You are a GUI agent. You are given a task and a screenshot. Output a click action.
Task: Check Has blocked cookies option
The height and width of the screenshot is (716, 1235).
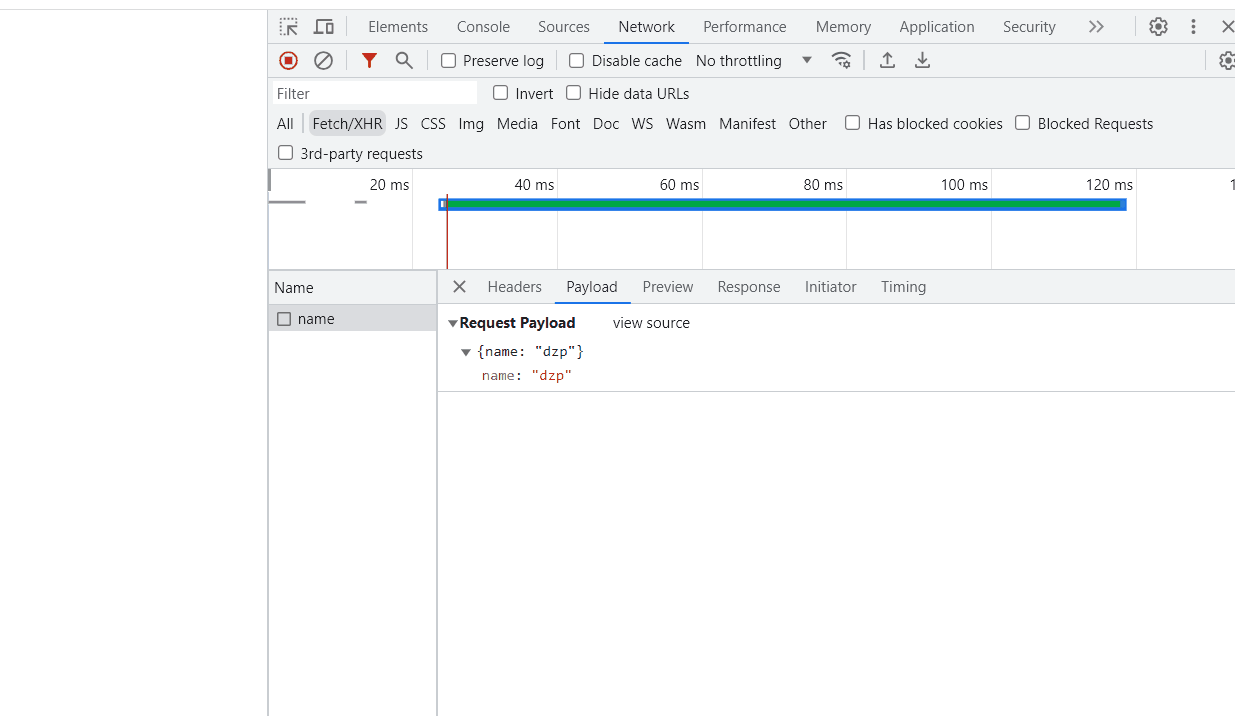click(x=852, y=123)
